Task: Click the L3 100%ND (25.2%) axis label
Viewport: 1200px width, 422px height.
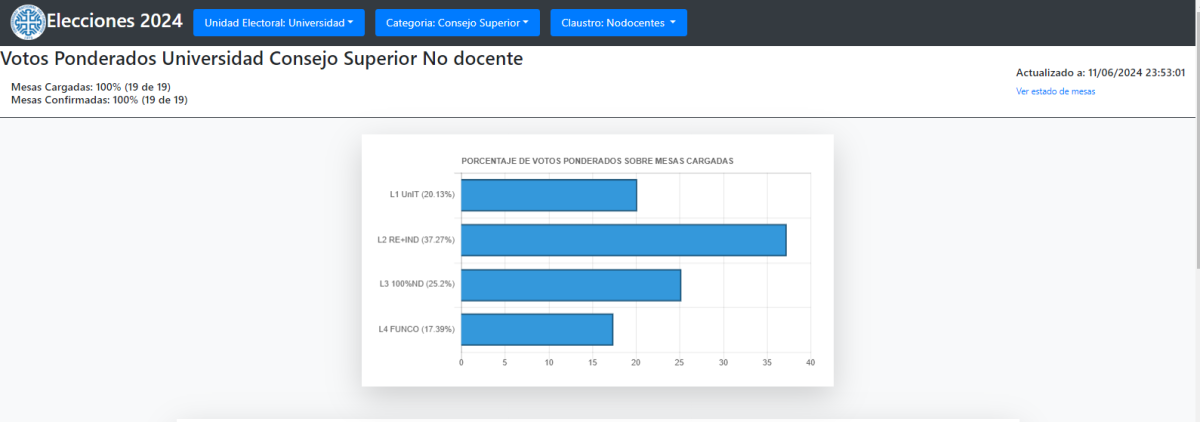Action: (417, 285)
